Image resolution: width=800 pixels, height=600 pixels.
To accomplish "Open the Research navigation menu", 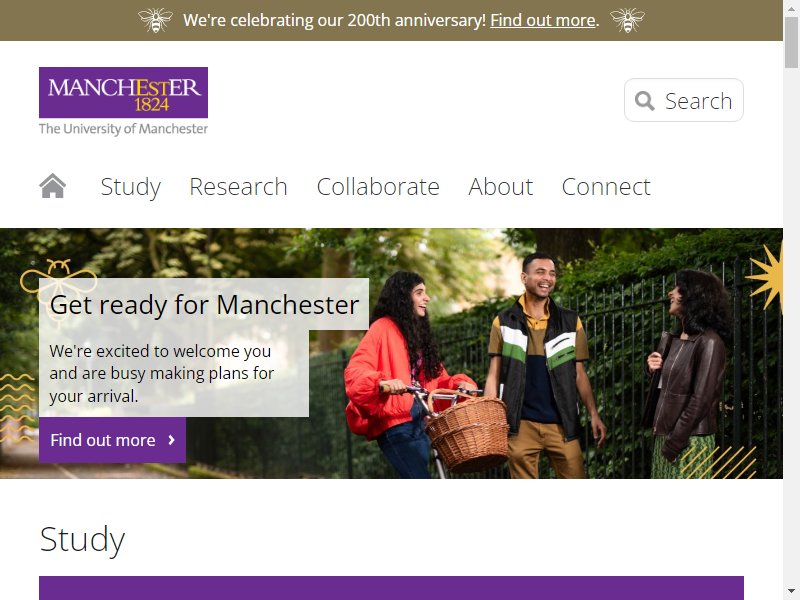I will coord(238,187).
